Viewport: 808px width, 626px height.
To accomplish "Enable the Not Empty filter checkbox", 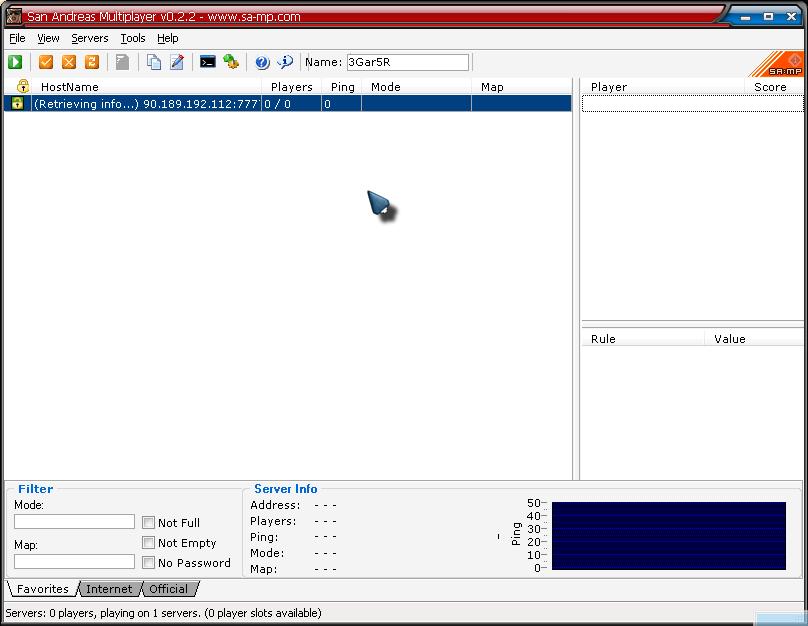I will click(148, 543).
